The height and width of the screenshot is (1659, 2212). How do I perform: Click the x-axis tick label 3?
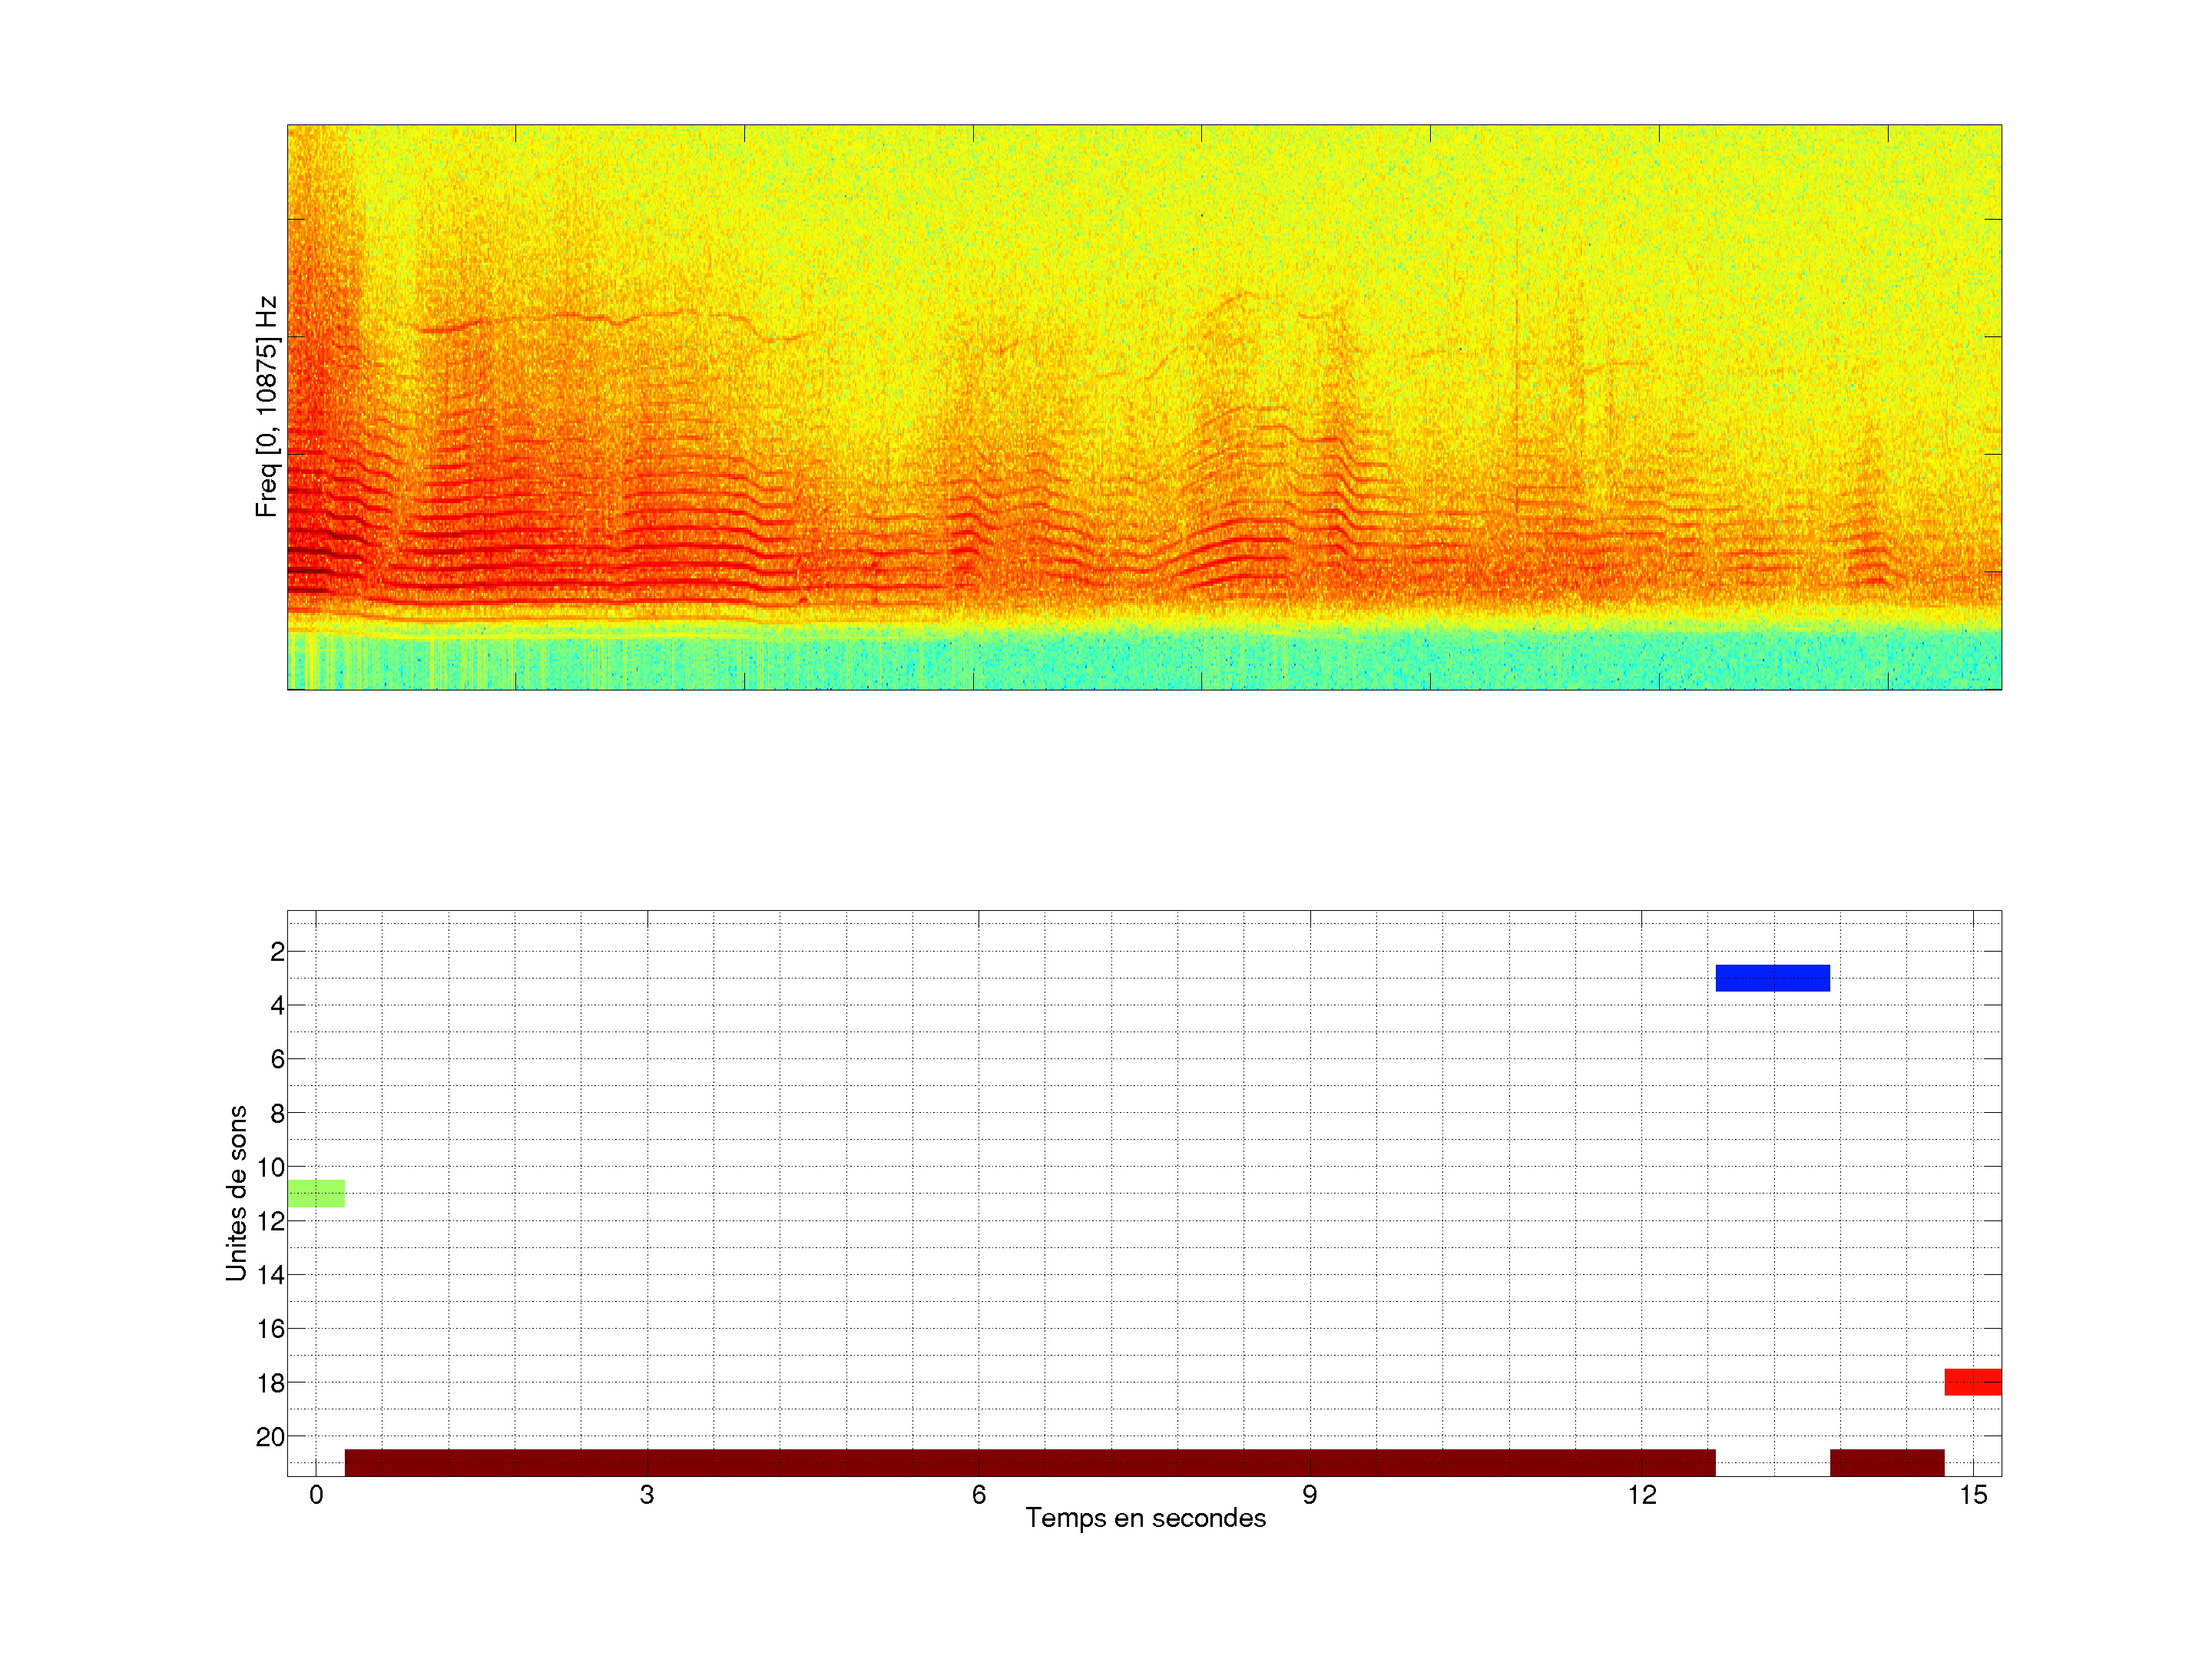pyautogui.click(x=647, y=1495)
